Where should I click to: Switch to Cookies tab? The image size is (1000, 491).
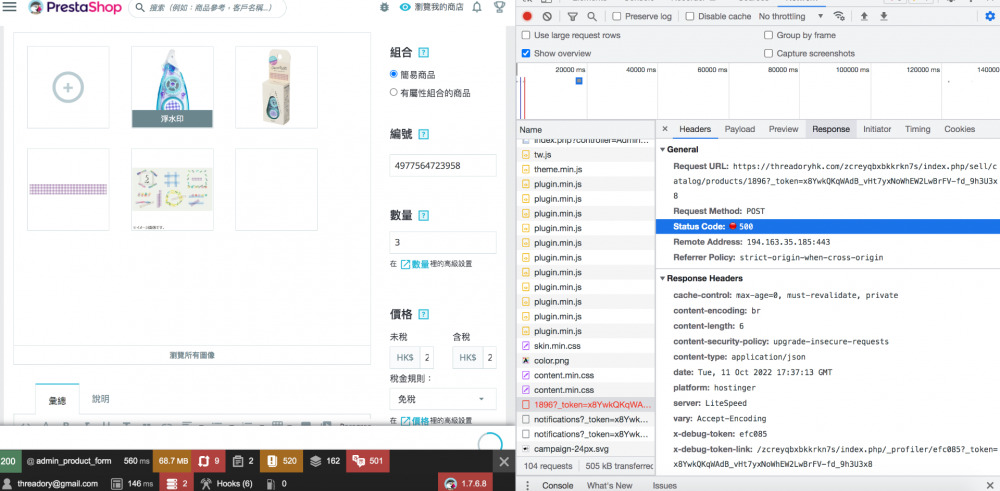point(959,129)
